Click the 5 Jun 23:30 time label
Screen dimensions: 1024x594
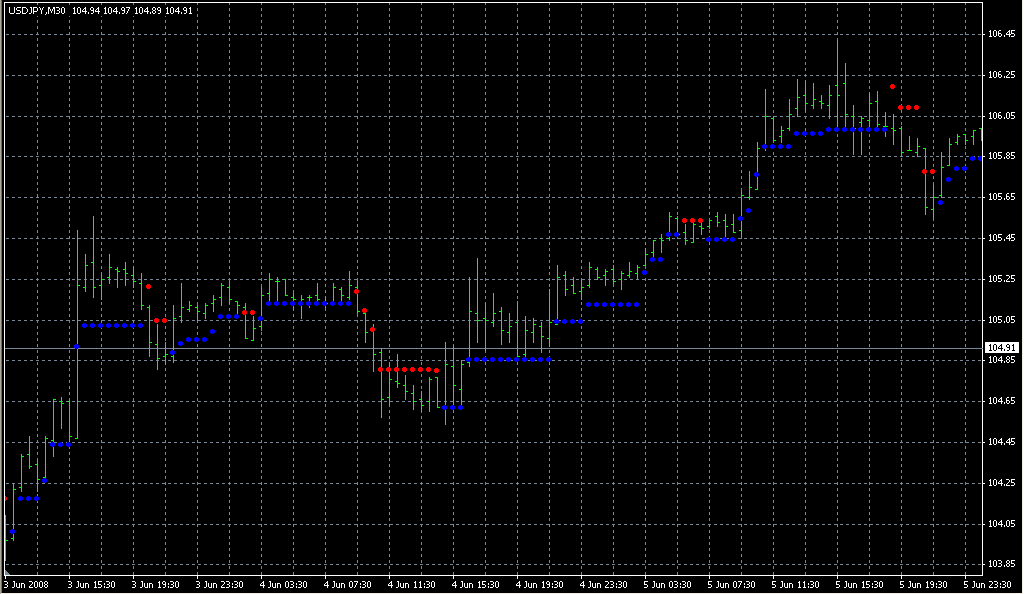click(x=988, y=584)
